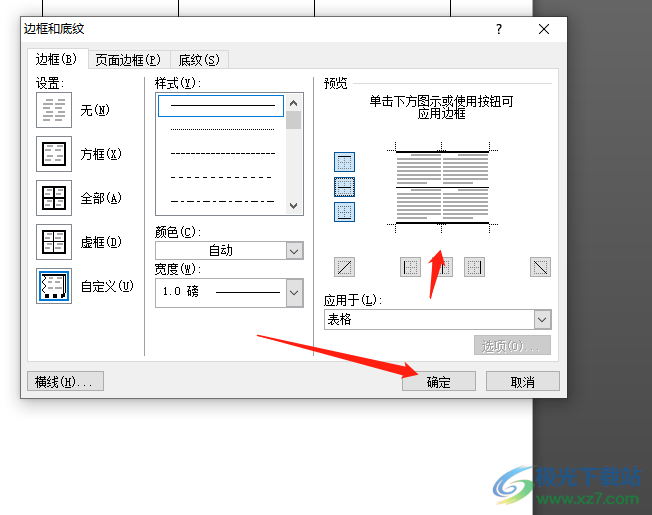652x515 pixels.
Task: Select the solid line style
Action: (x=221, y=106)
